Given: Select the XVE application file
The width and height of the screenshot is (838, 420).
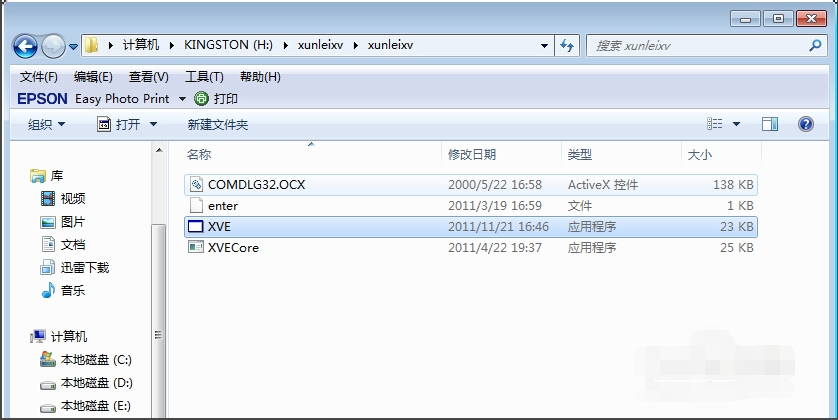Looking at the screenshot, I should (x=470, y=227).
